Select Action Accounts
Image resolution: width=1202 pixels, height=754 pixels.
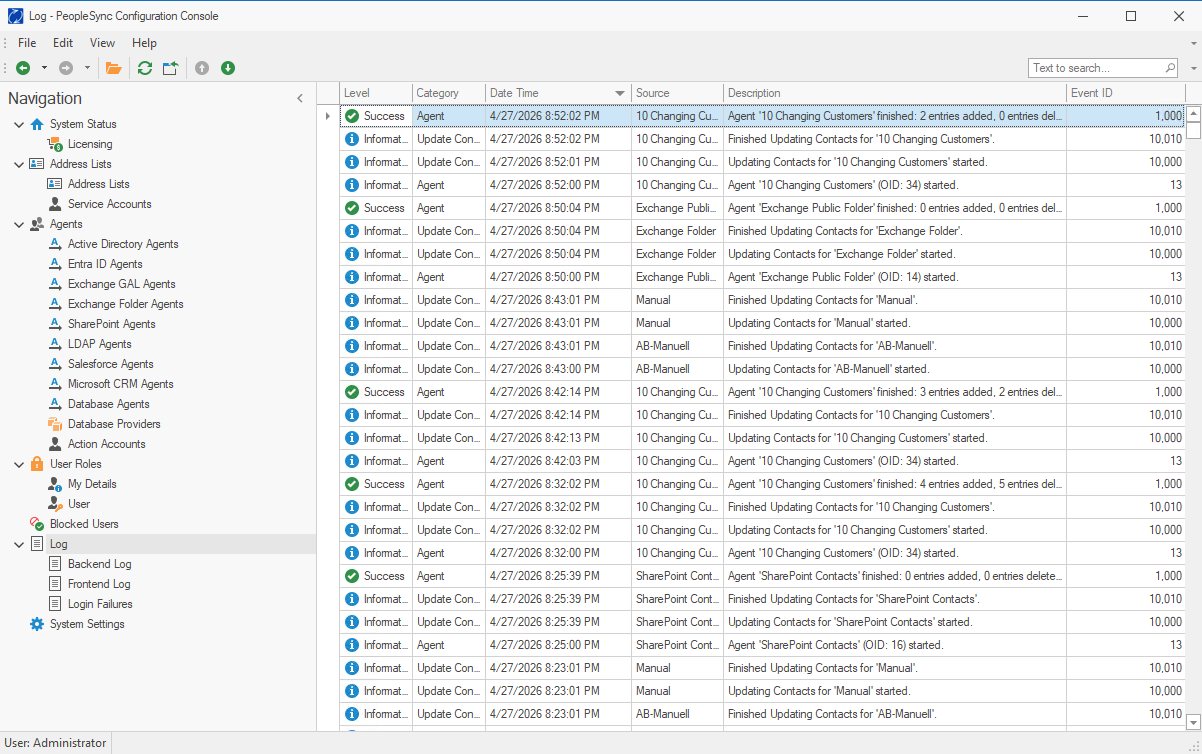point(107,444)
